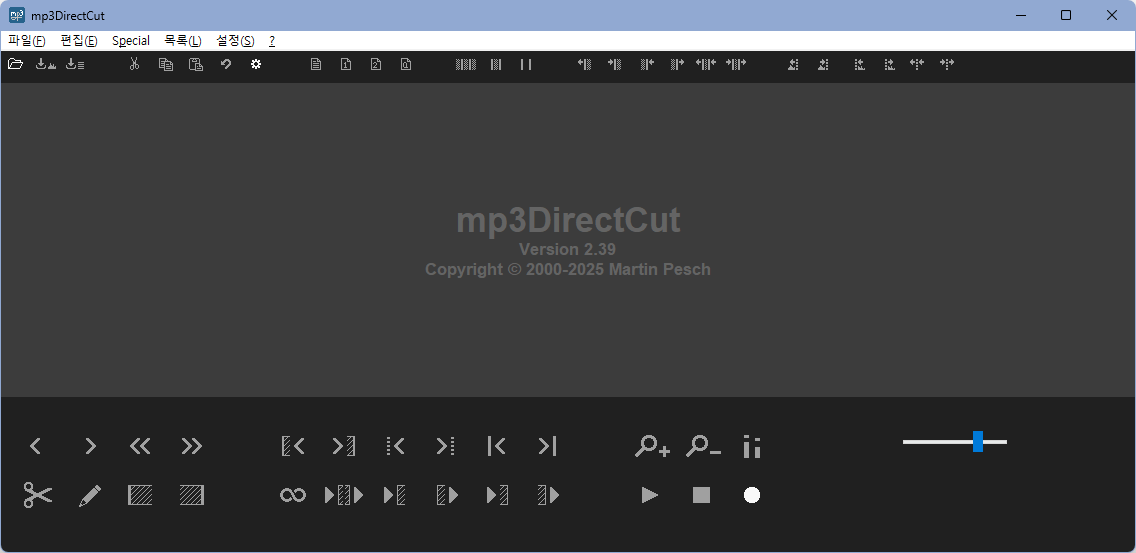Jump forward with double right chevrons
1136x553 pixels.
coord(192,446)
